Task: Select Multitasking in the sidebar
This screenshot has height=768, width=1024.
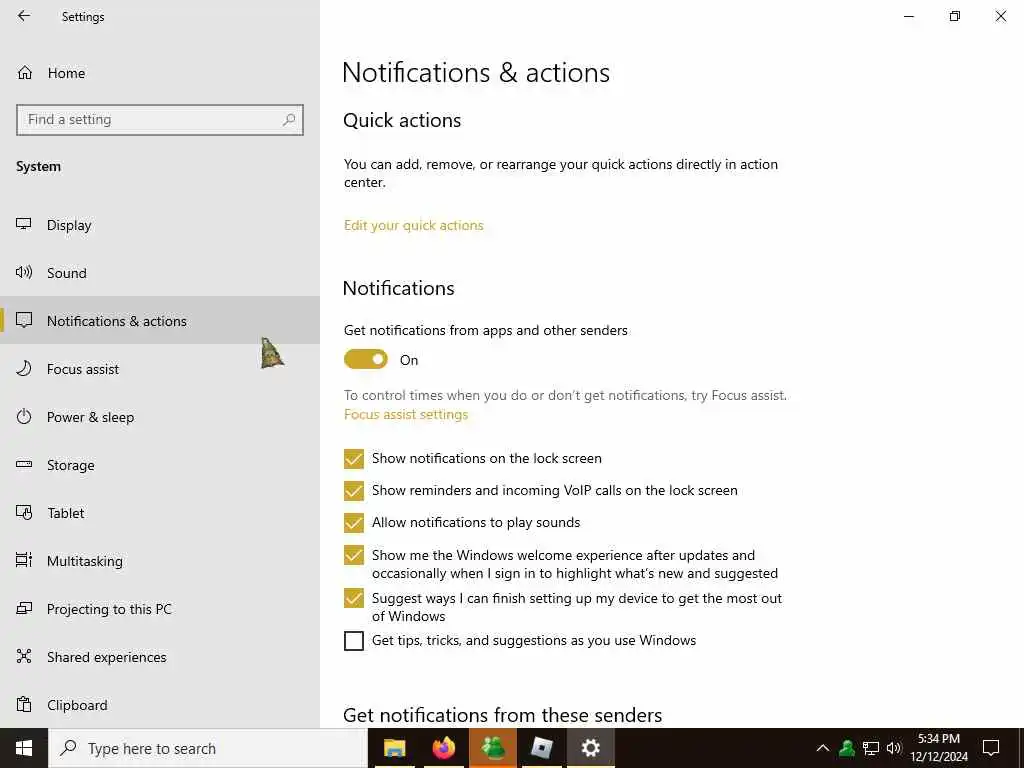Action: [x=160, y=560]
